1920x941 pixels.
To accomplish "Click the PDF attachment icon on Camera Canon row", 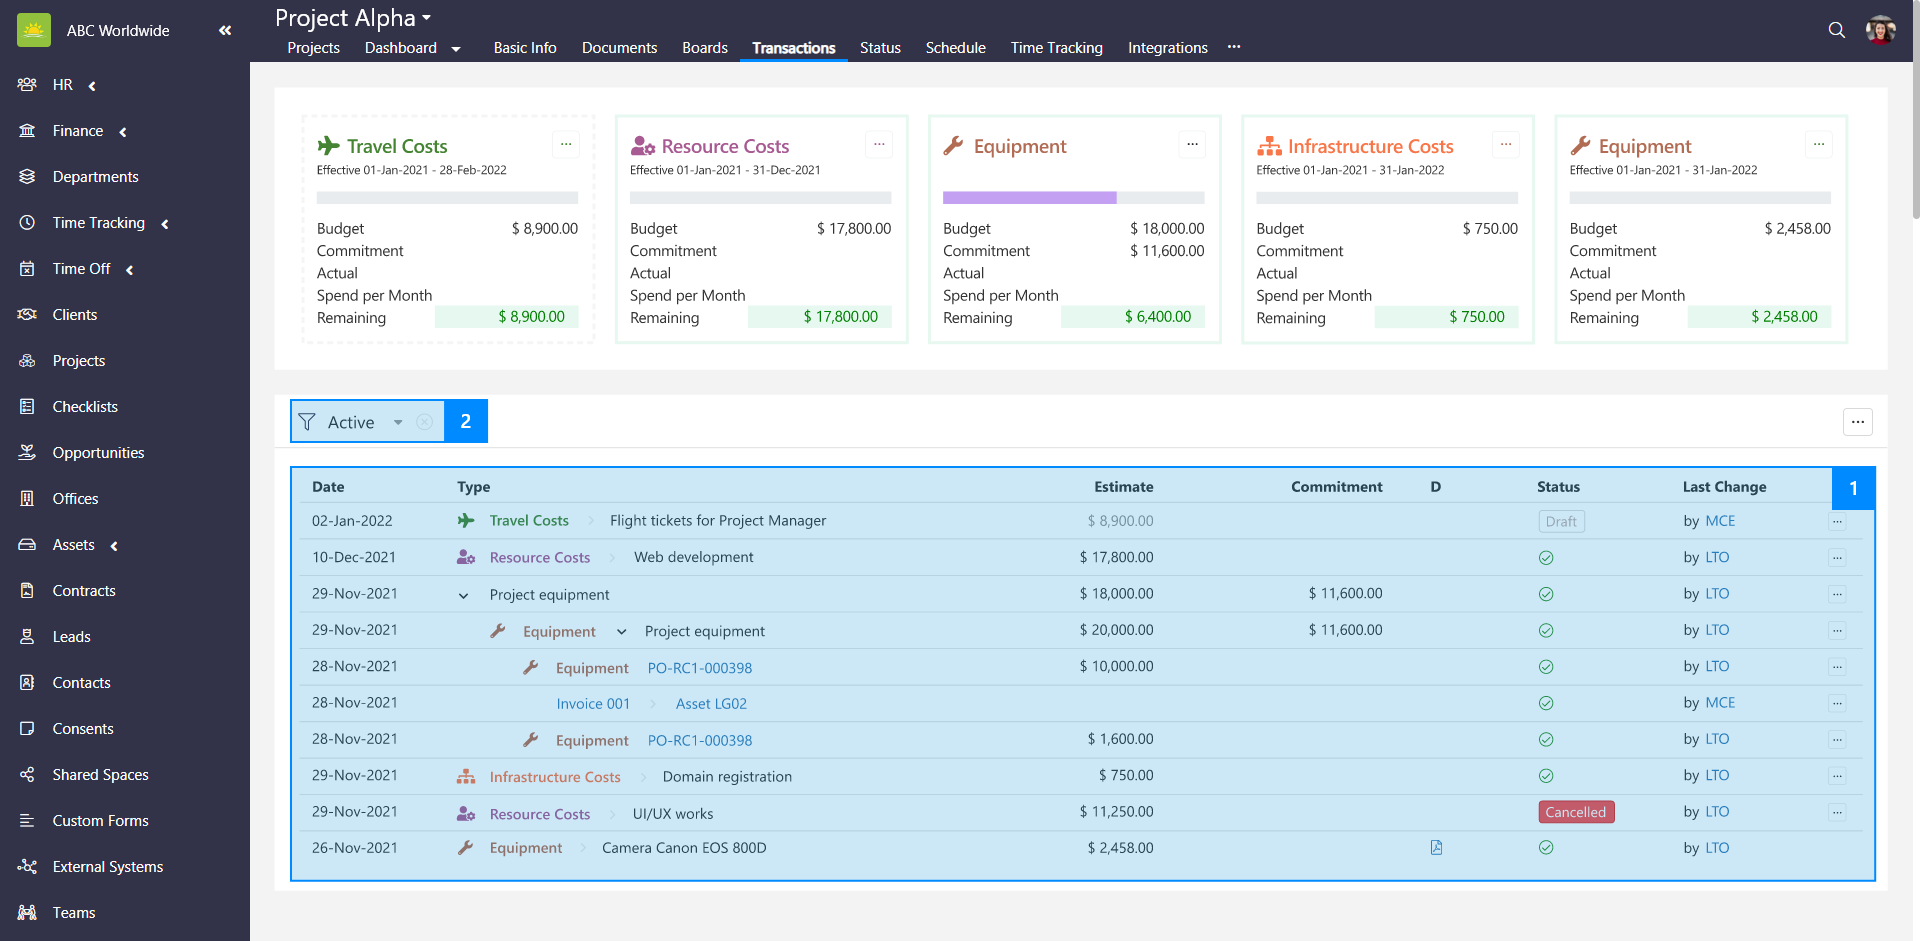I will coord(1436,847).
